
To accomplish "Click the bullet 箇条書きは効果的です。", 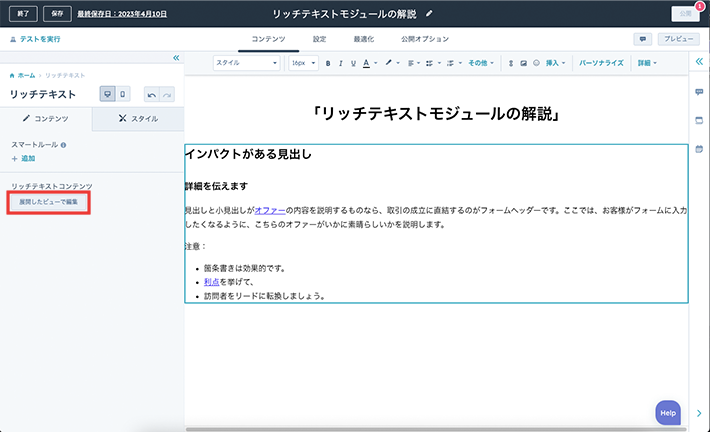I will [x=246, y=268].
